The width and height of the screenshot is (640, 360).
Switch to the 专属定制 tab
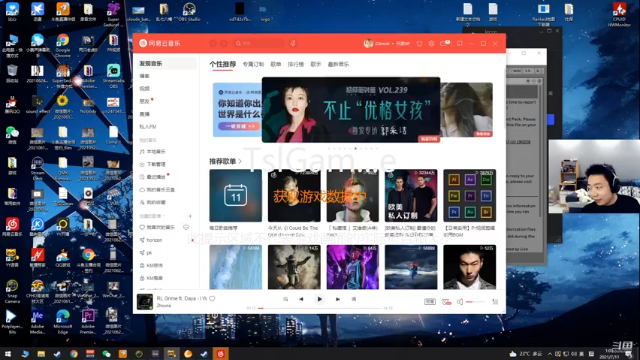(x=253, y=64)
